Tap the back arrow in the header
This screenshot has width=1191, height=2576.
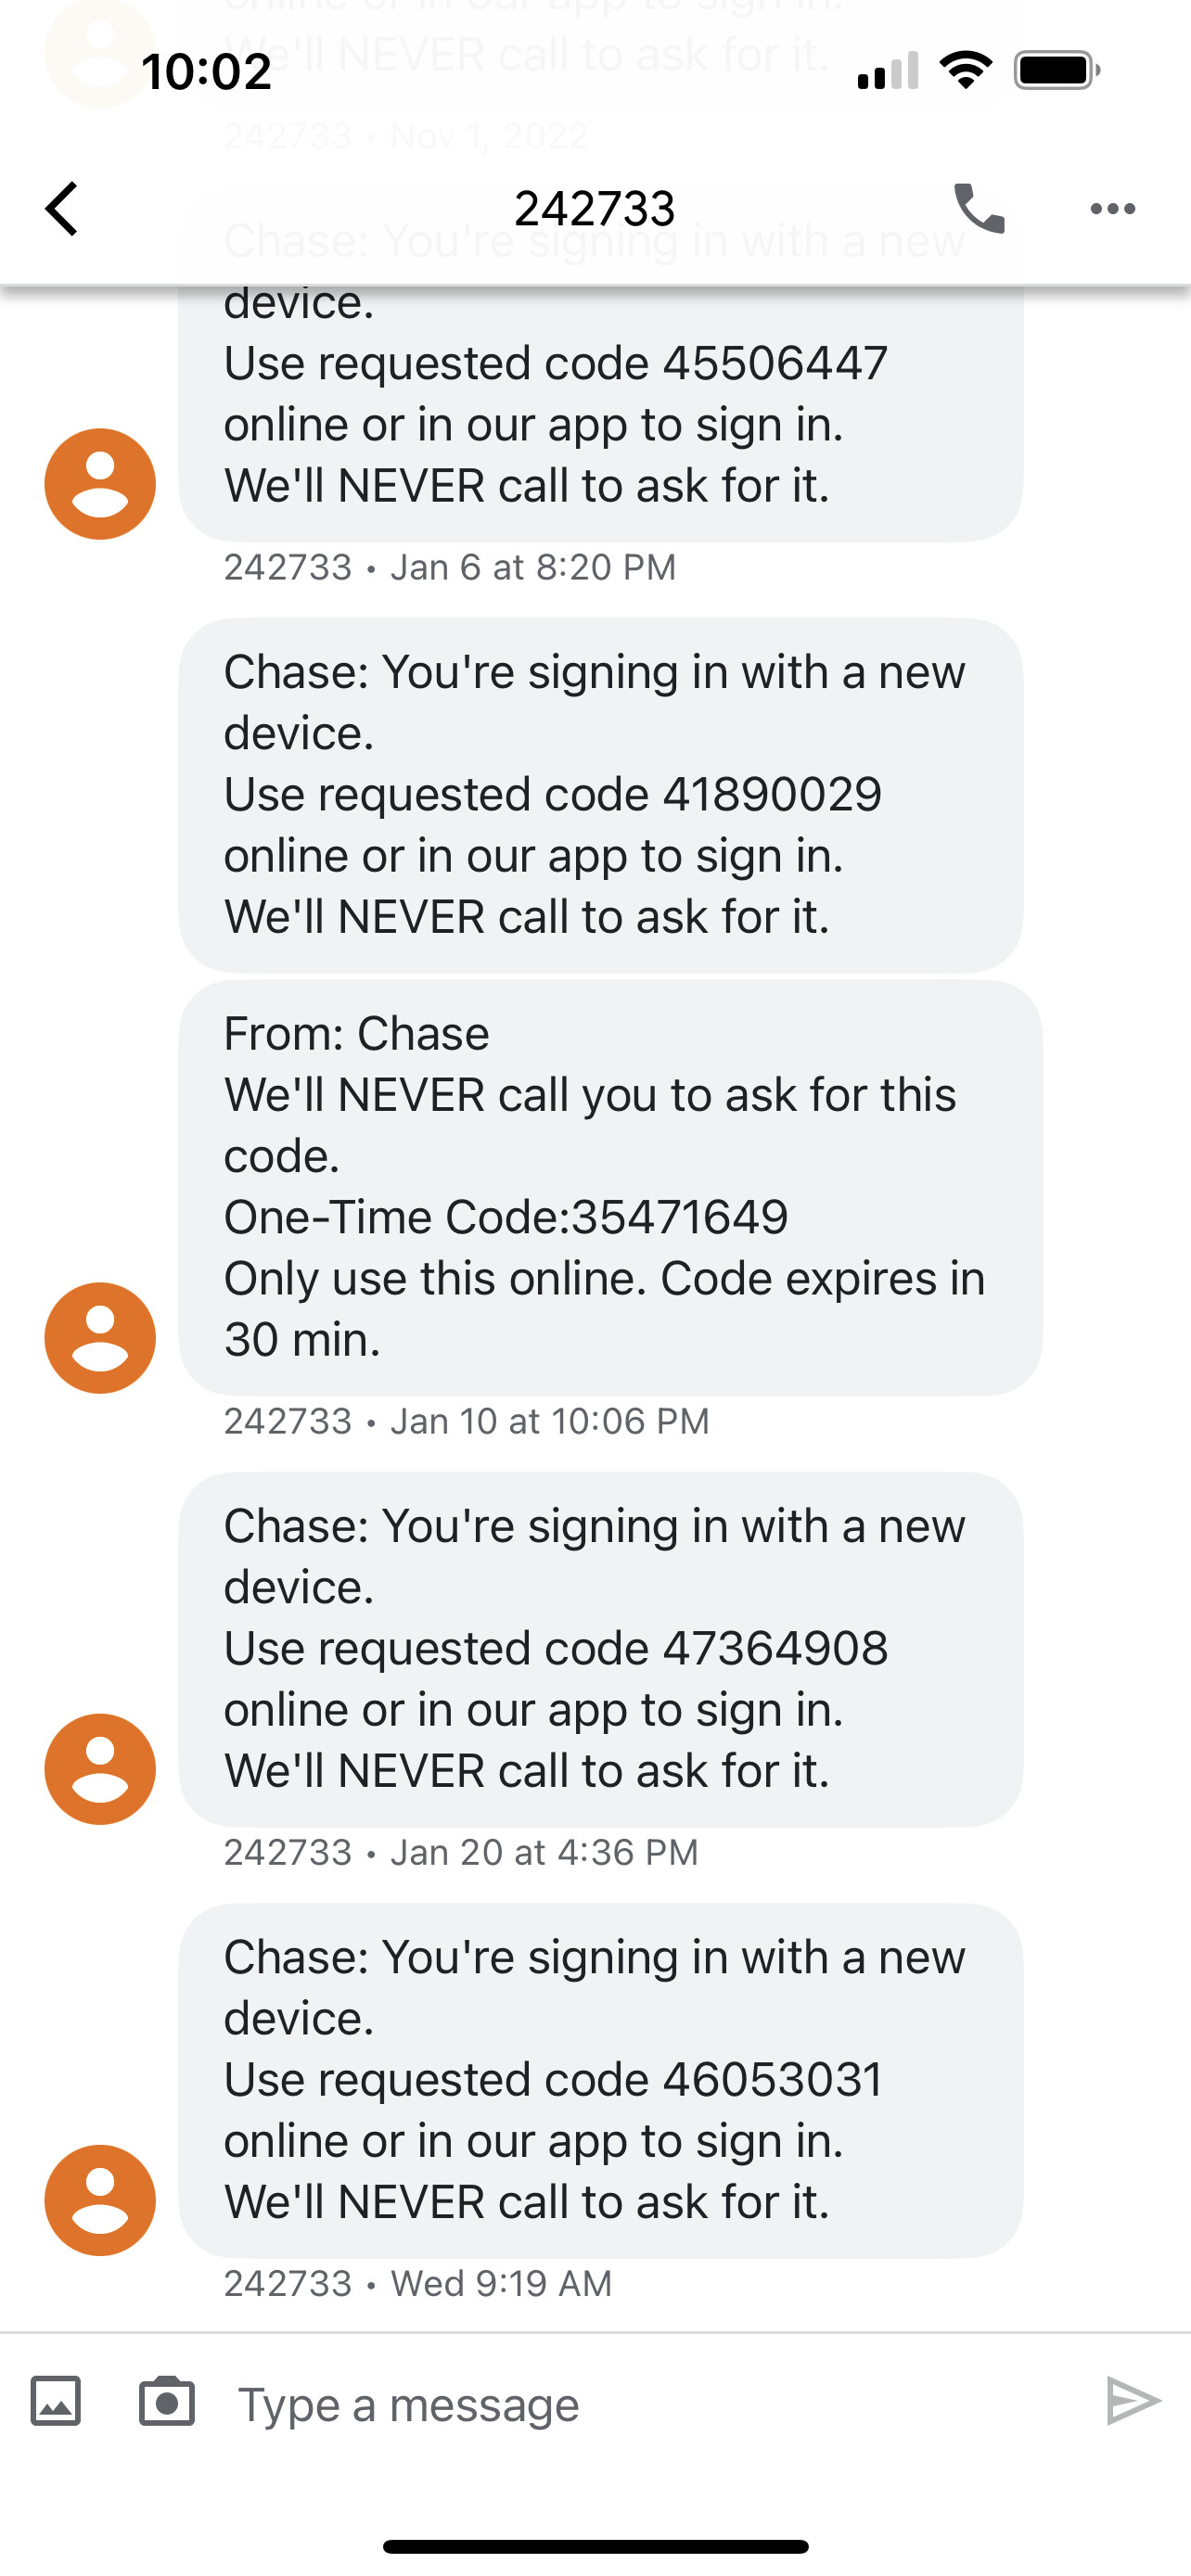(x=62, y=209)
